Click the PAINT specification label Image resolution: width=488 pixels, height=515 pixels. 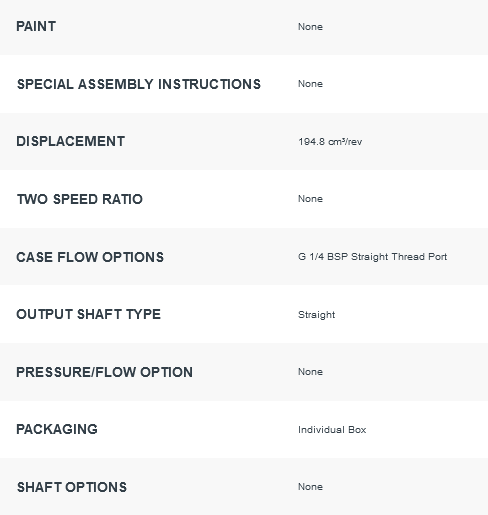point(36,27)
